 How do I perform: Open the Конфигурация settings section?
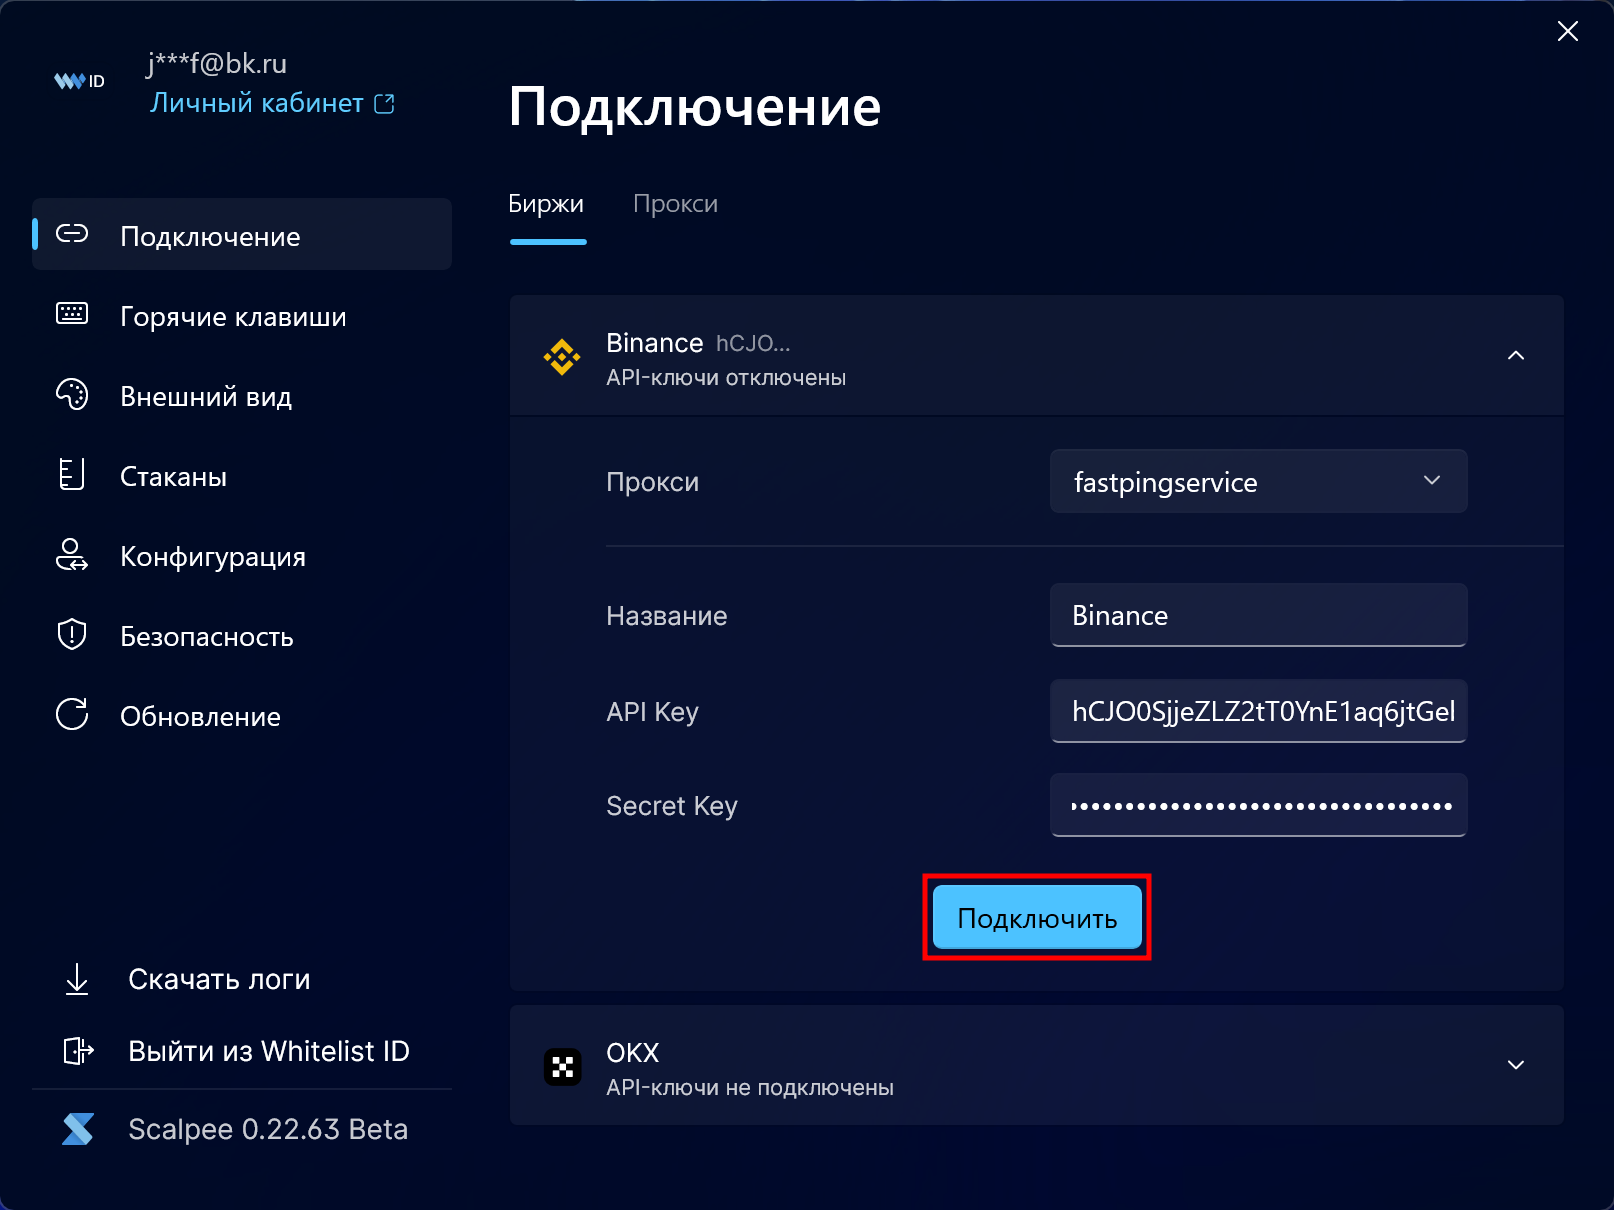(x=212, y=557)
